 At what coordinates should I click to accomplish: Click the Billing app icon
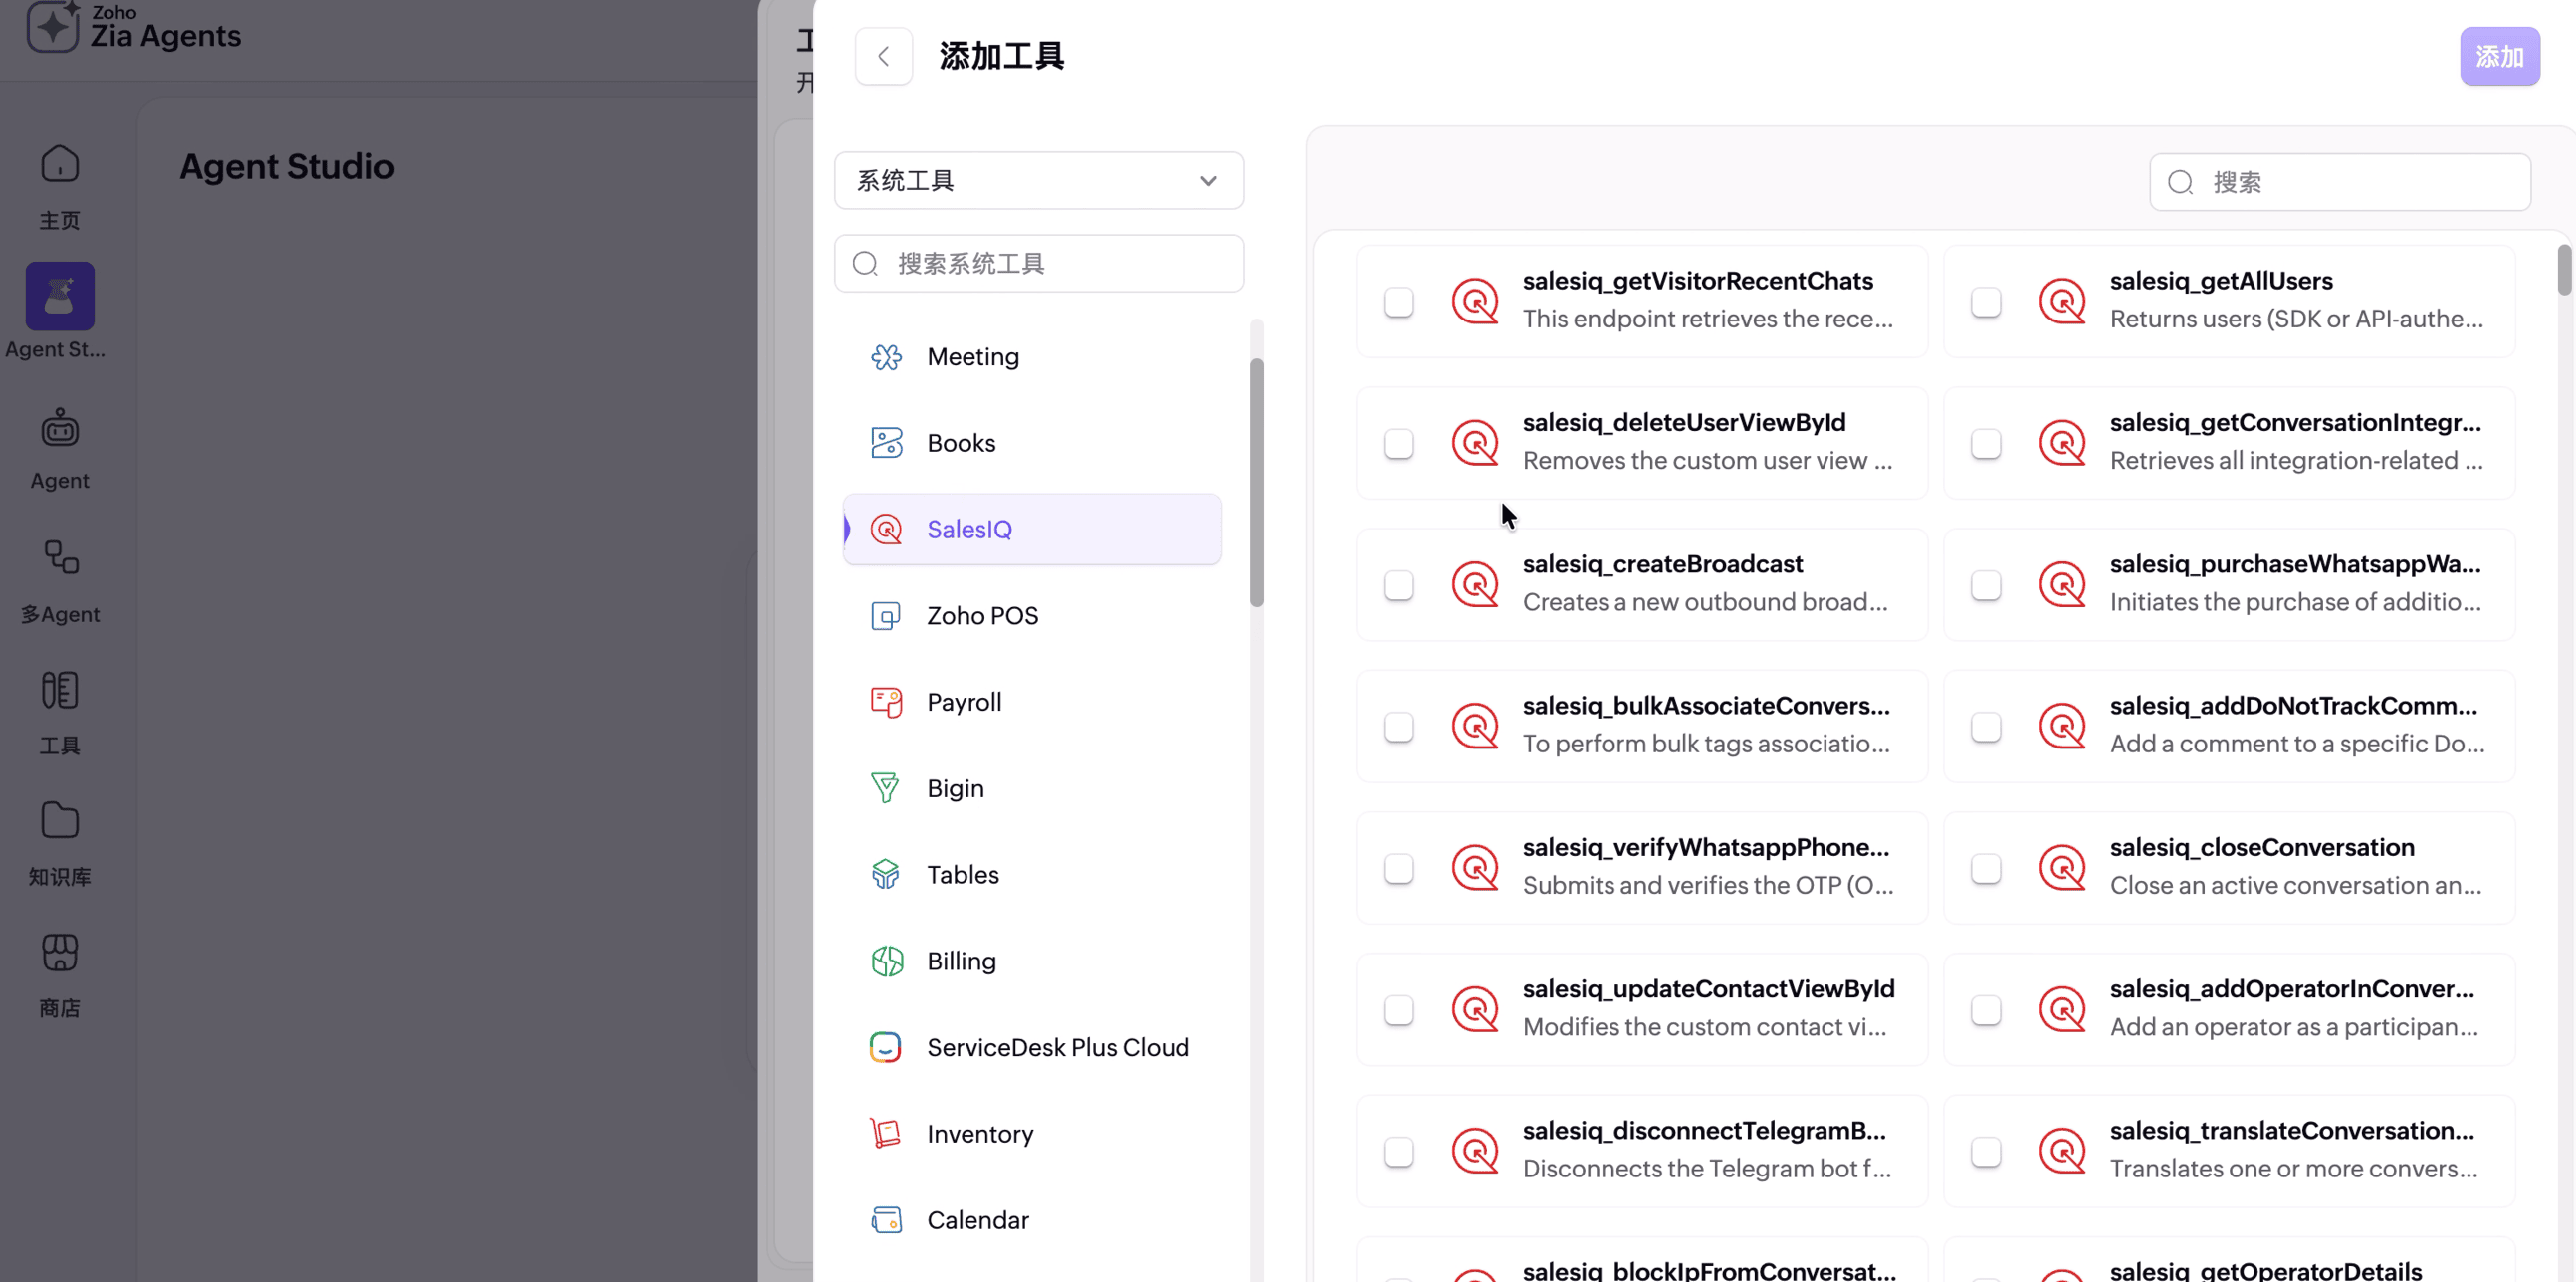886,961
